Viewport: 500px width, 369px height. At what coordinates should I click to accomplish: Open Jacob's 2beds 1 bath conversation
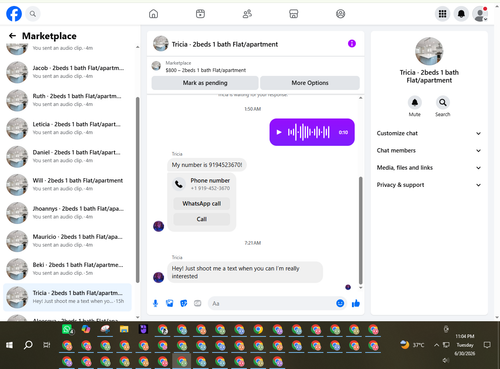[67, 72]
